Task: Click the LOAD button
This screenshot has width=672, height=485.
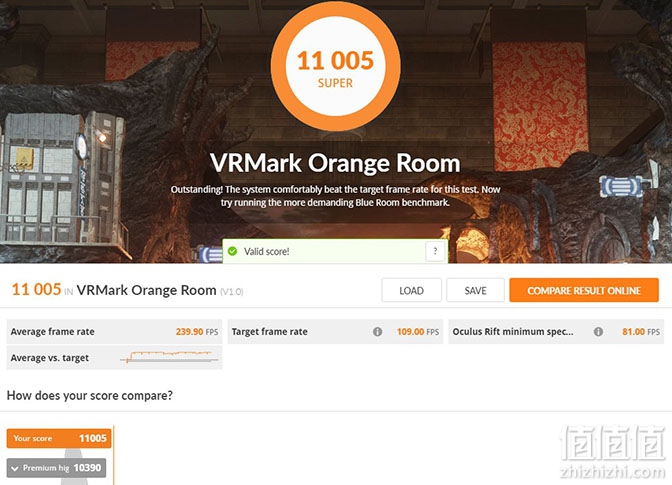Action: (x=411, y=290)
